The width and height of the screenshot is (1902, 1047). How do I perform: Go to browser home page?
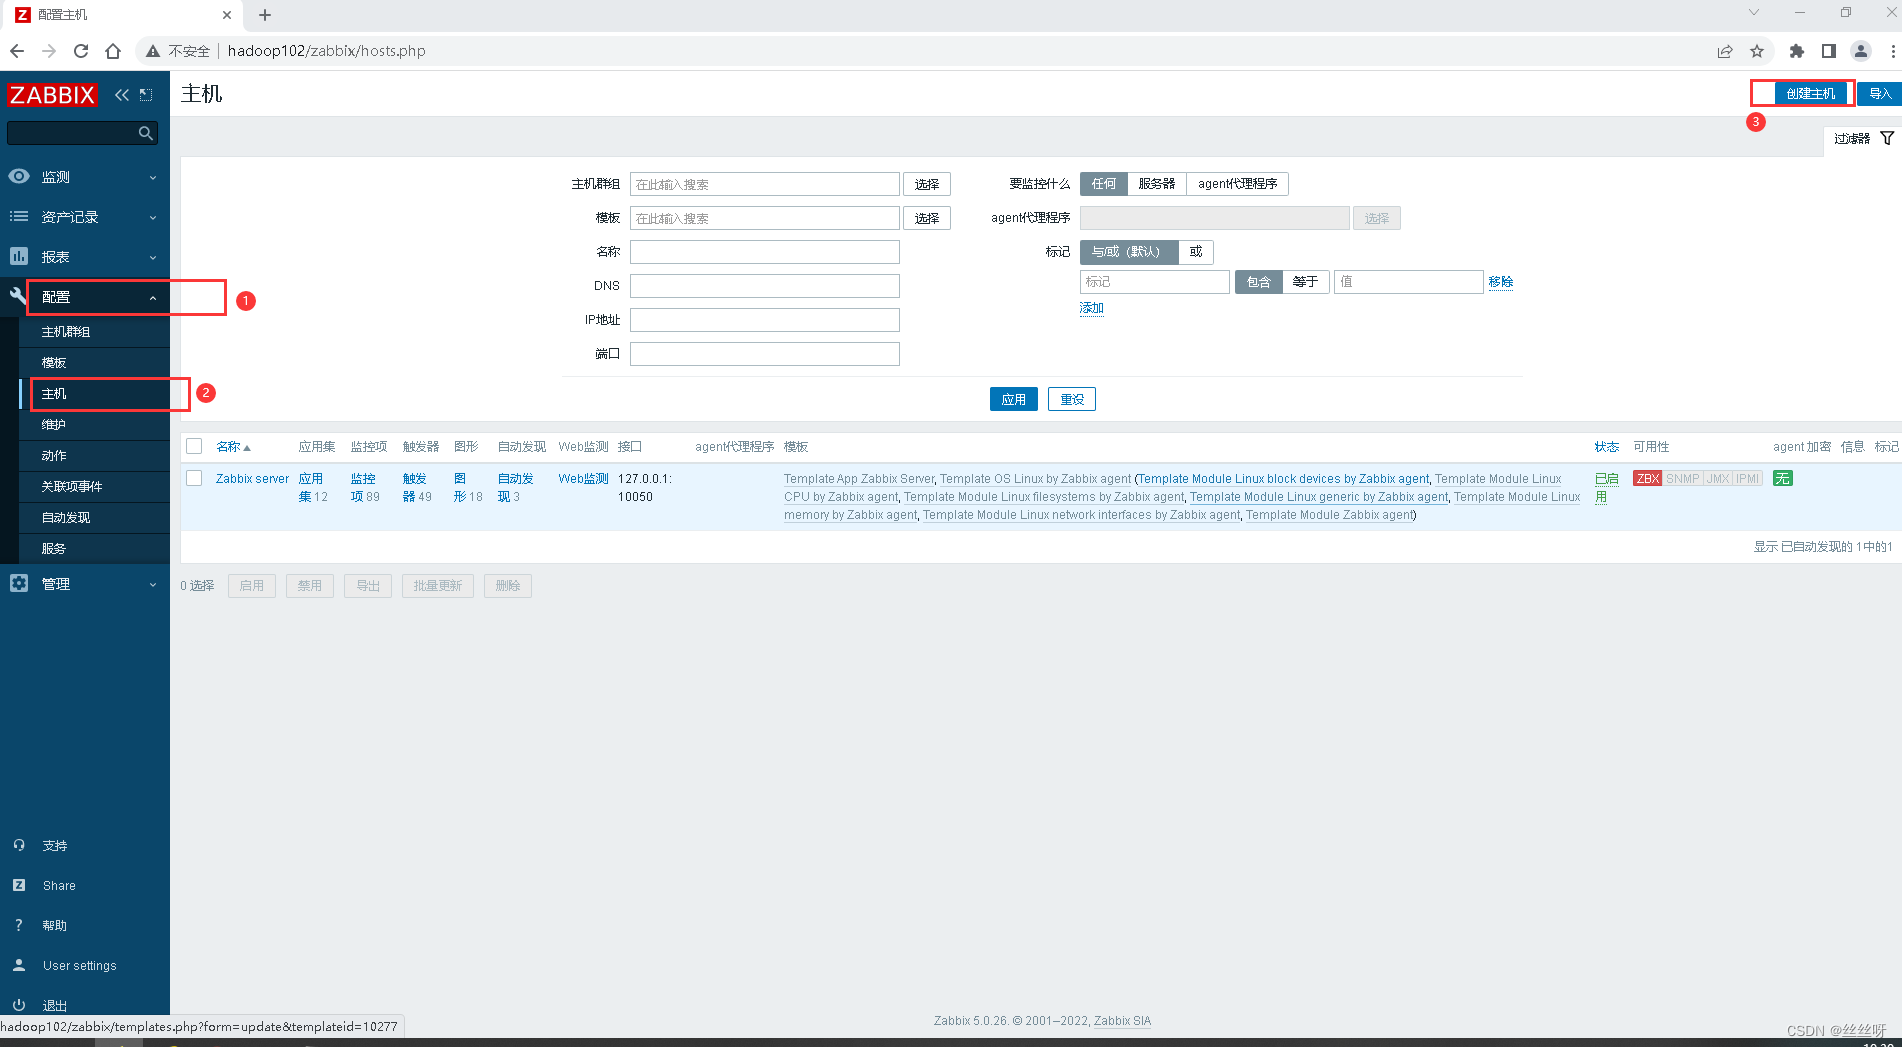click(113, 51)
